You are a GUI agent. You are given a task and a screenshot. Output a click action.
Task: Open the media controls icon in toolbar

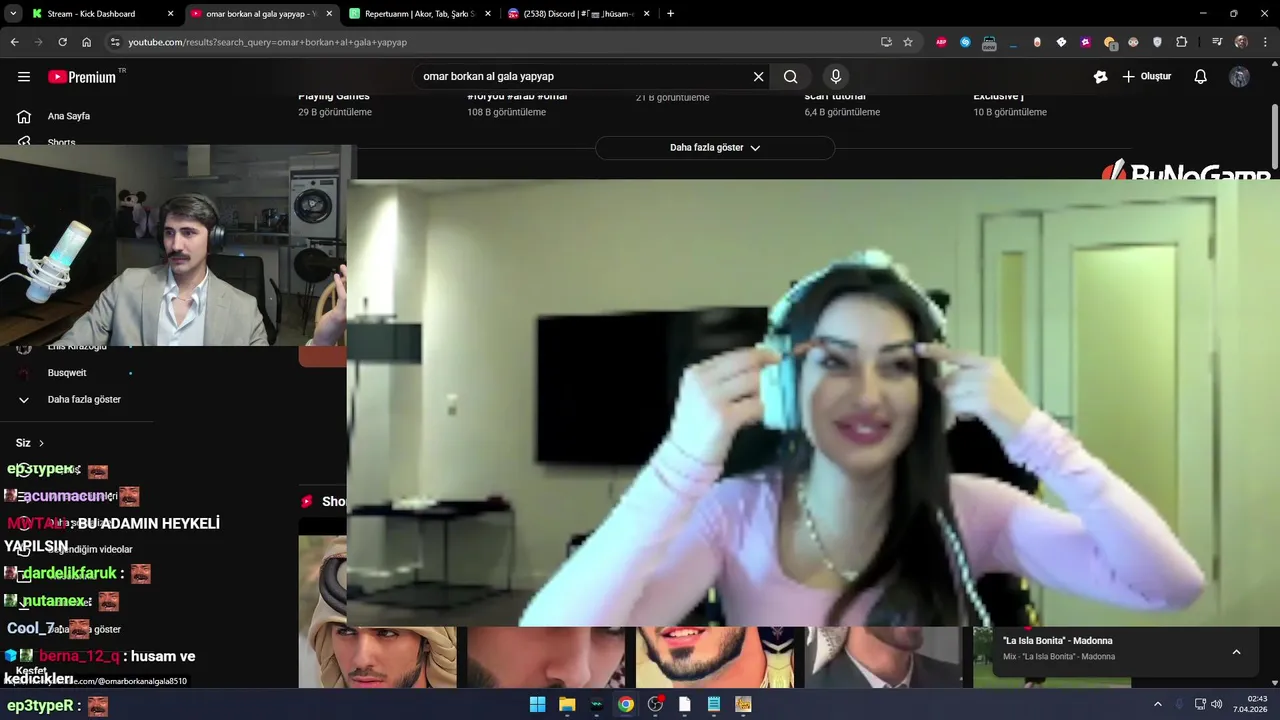coord(1217,42)
